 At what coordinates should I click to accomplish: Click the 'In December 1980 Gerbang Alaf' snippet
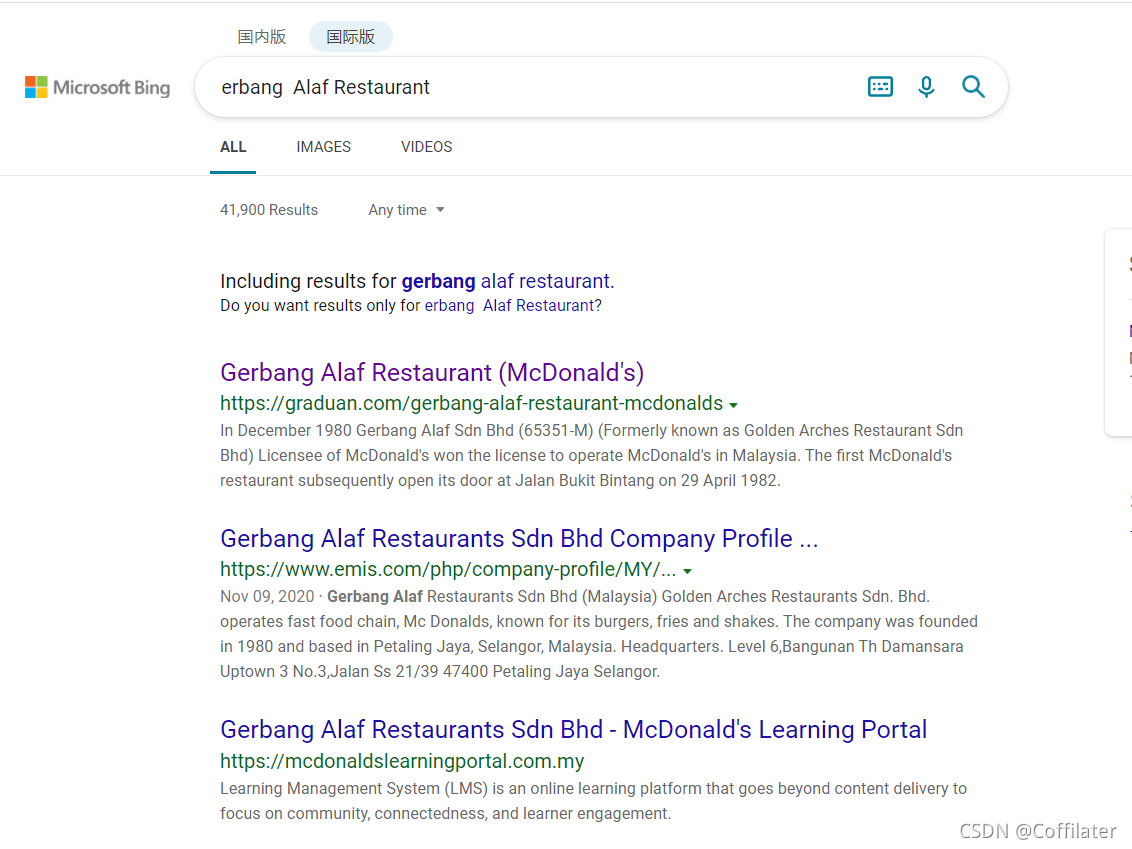tap(591, 456)
